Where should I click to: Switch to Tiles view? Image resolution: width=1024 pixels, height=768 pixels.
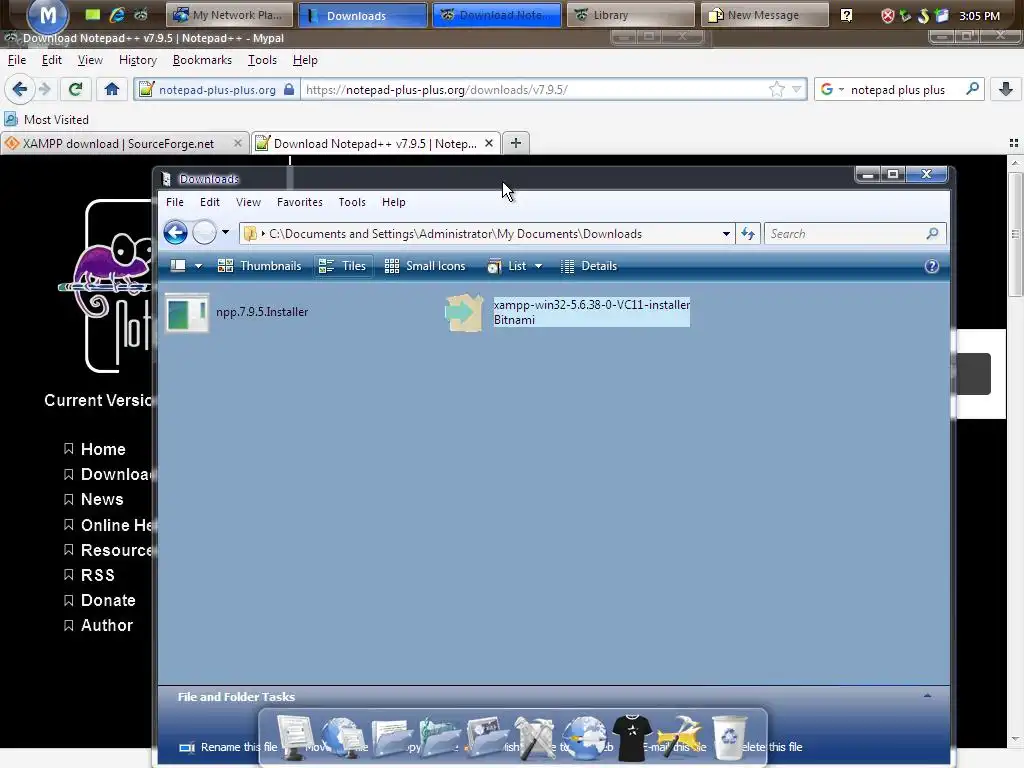(343, 266)
